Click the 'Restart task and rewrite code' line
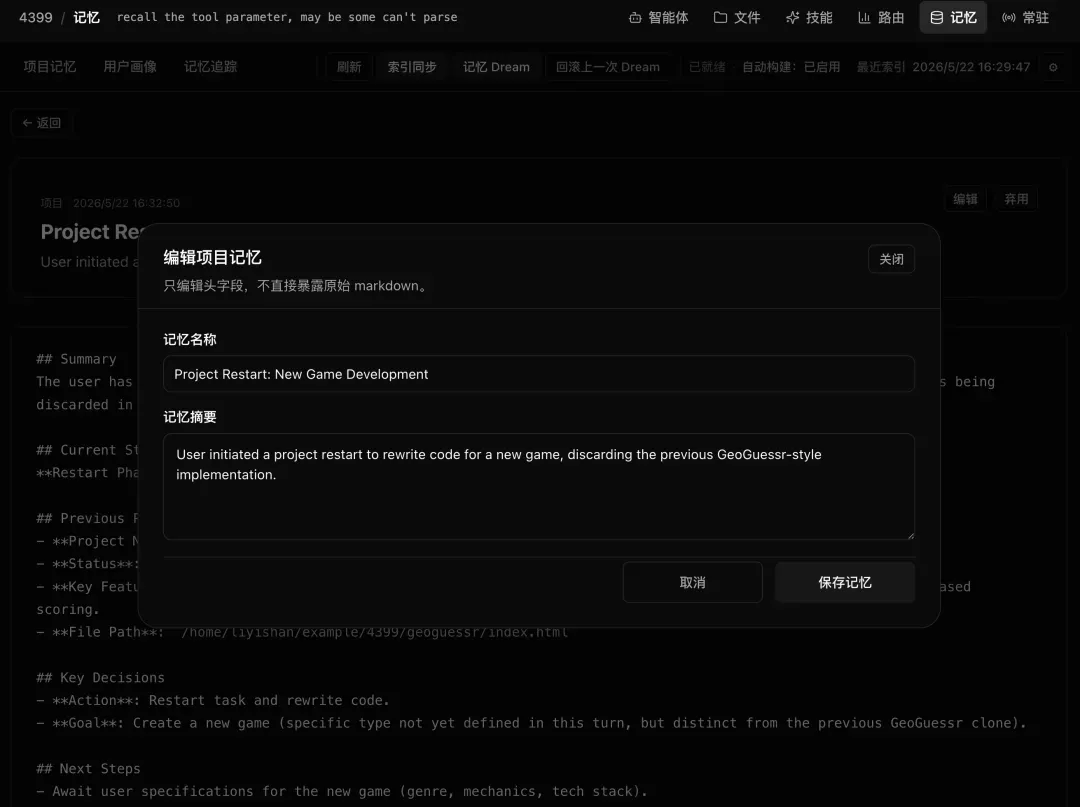1080x807 pixels. click(x=213, y=700)
